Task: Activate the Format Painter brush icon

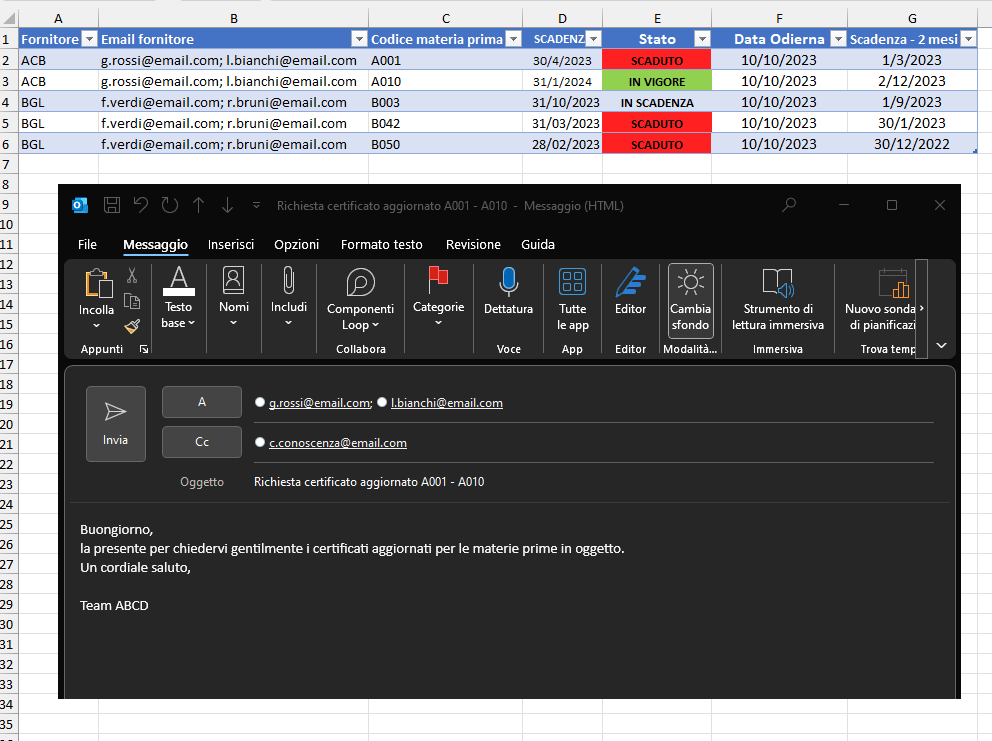Action: click(x=132, y=326)
